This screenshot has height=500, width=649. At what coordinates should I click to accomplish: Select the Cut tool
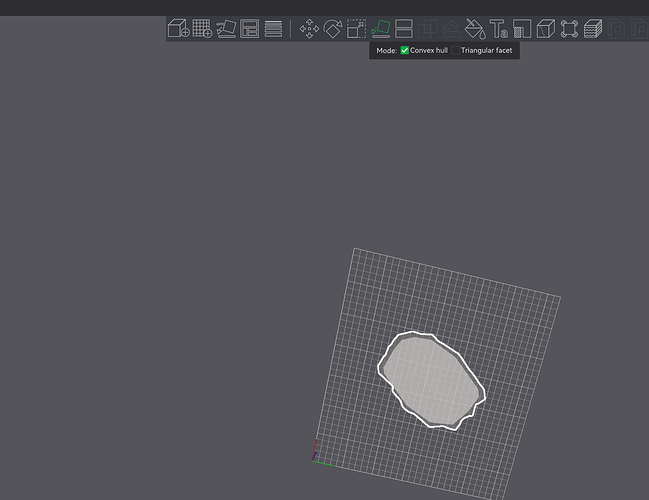click(x=404, y=29)
